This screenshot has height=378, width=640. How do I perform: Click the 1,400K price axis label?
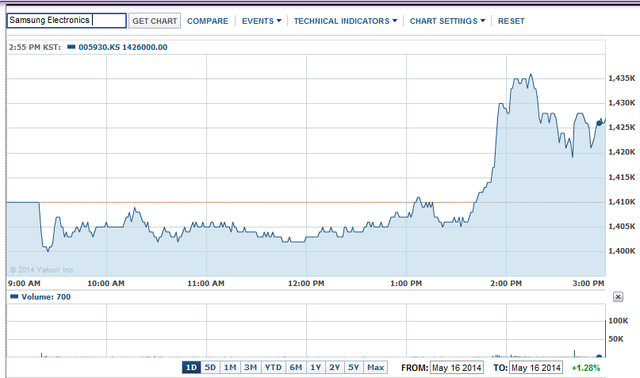coord(622,251)
